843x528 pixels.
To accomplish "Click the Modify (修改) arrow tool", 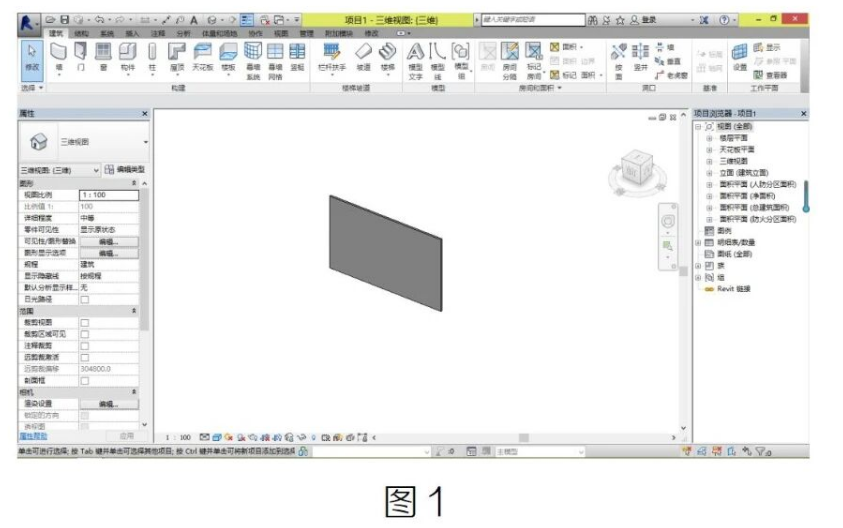I will pyautogui.click(x=32, y=59).
